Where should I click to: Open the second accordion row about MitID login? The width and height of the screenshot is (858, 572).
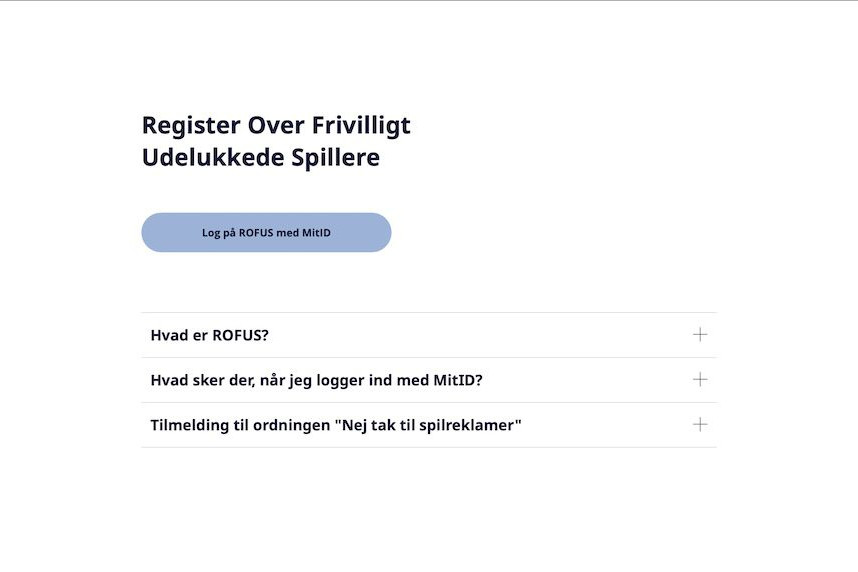coord(428,380)
